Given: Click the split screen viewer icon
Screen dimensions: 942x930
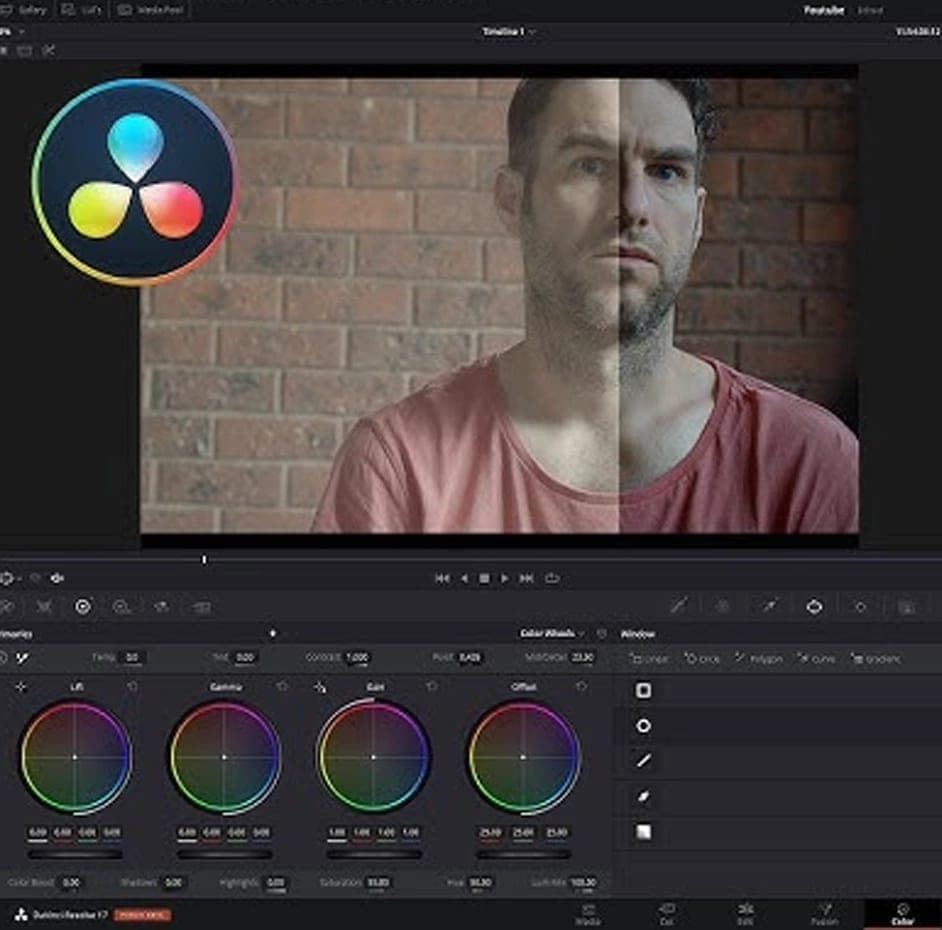Looking at the screenshot, I should 25,51.
